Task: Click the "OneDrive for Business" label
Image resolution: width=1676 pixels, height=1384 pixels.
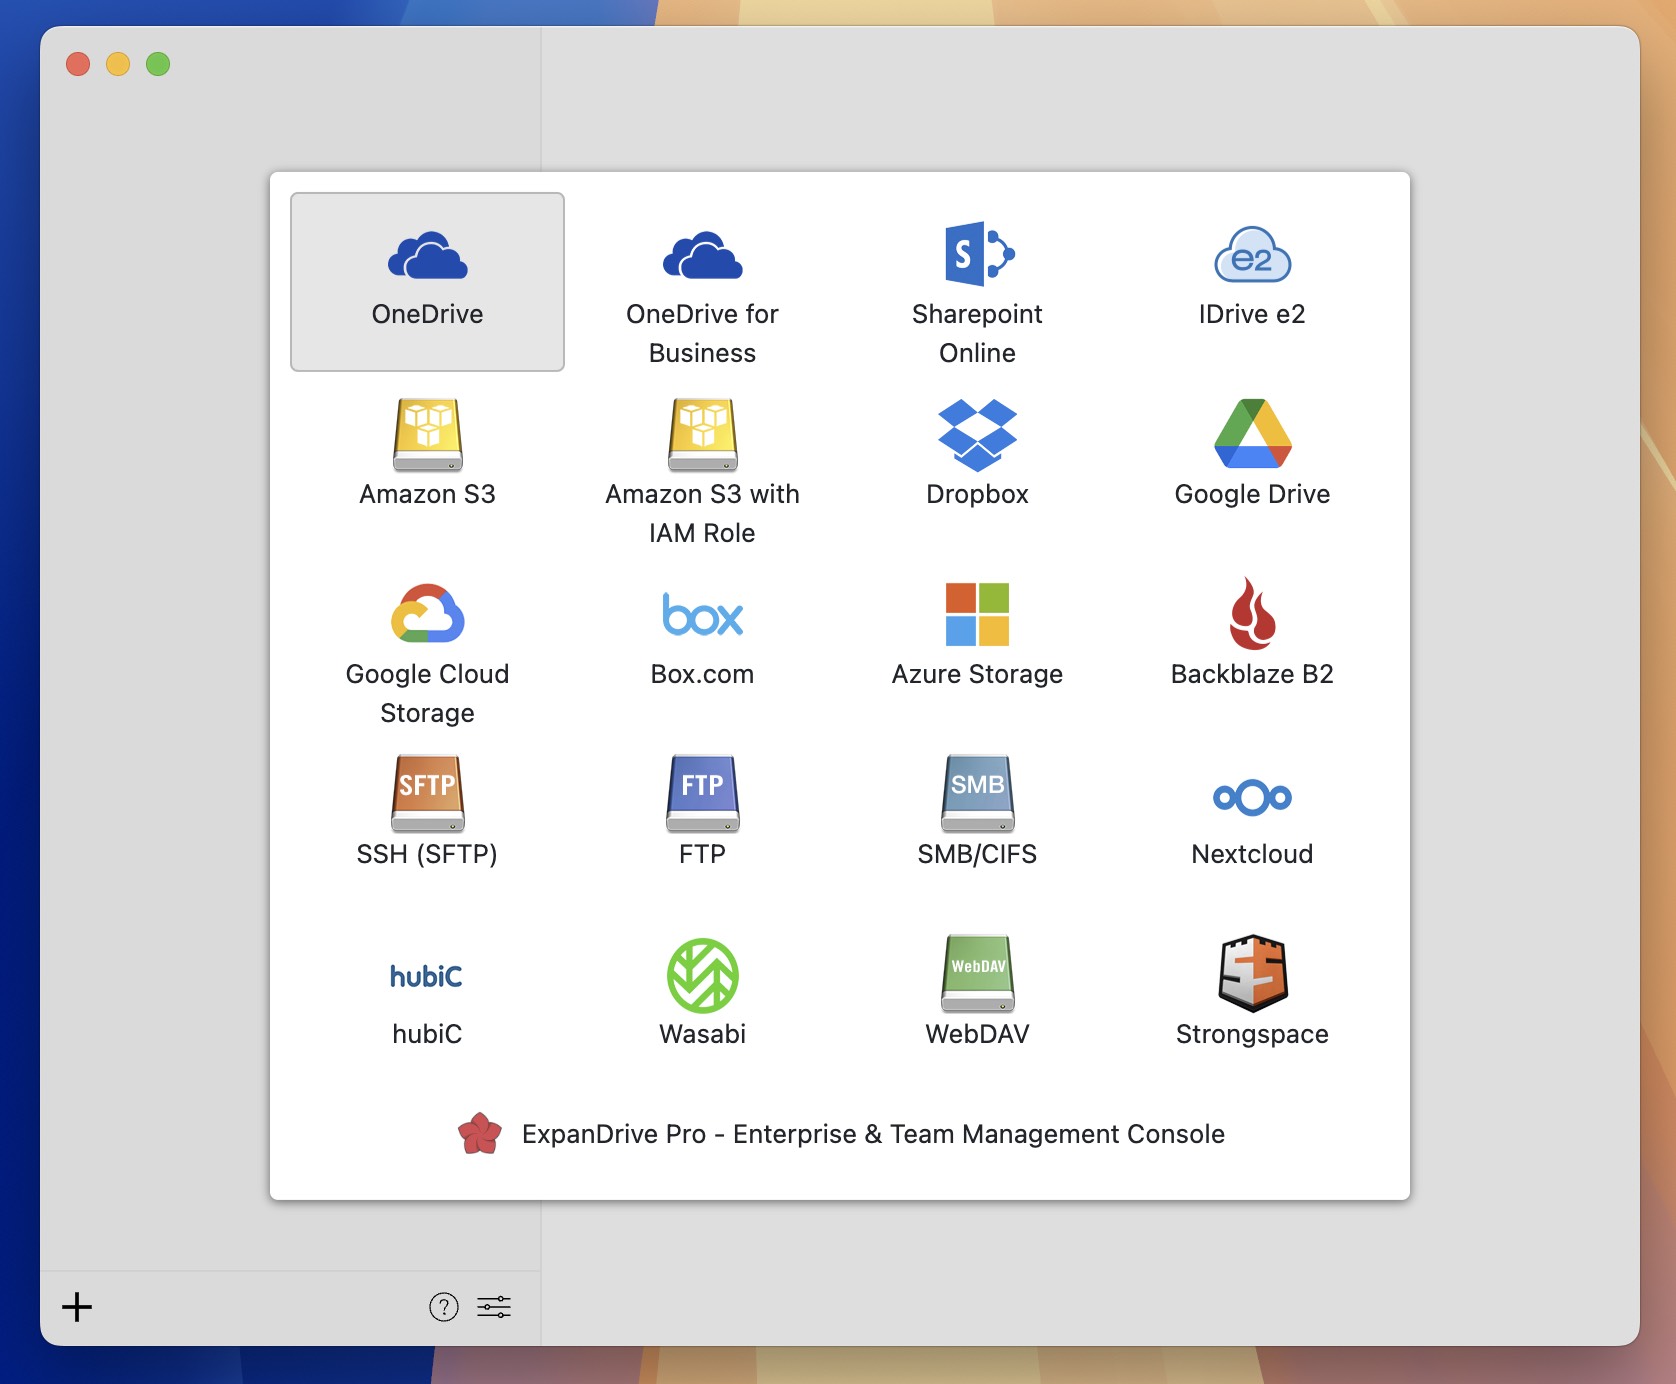Action: [702, 333]
